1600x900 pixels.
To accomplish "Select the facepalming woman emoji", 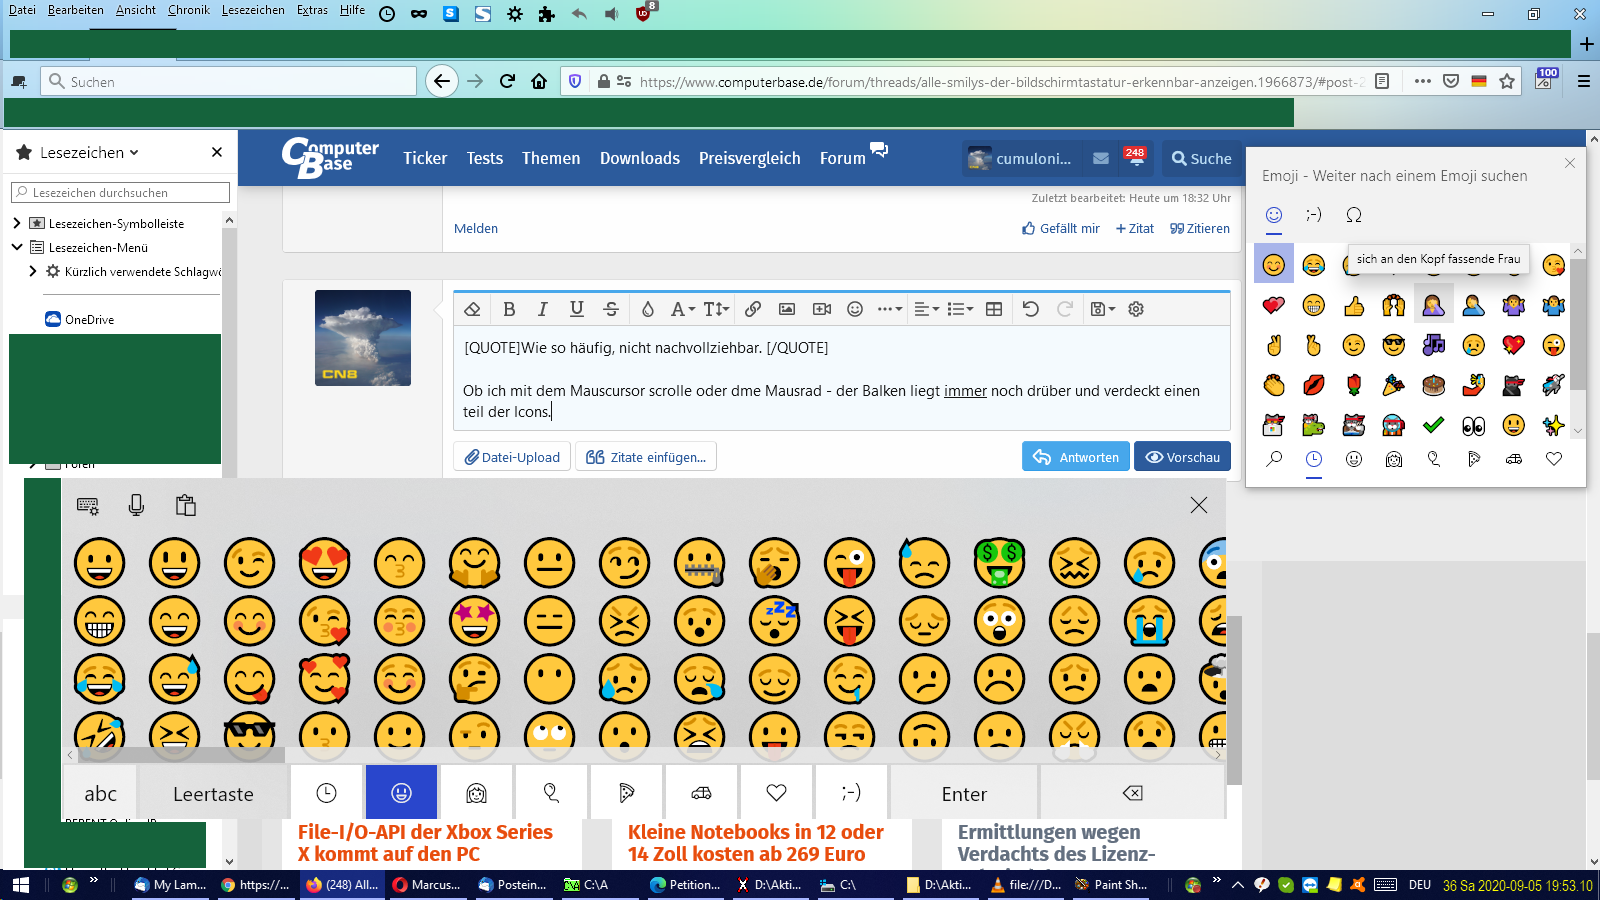I will pos(1434,305).
